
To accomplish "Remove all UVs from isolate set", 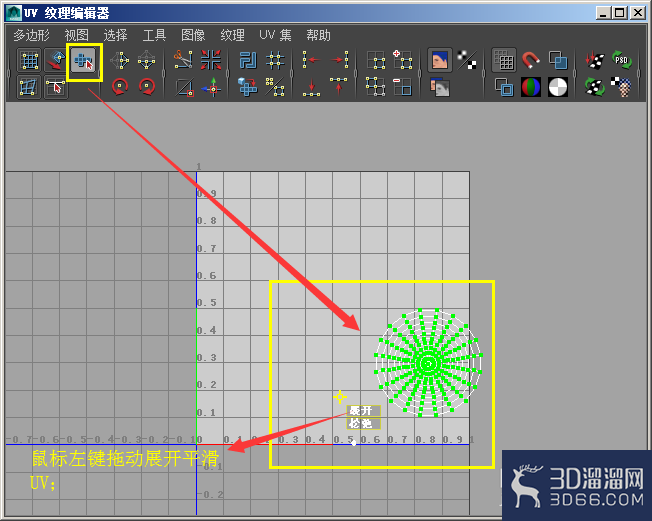I will (x=375, y=87).
